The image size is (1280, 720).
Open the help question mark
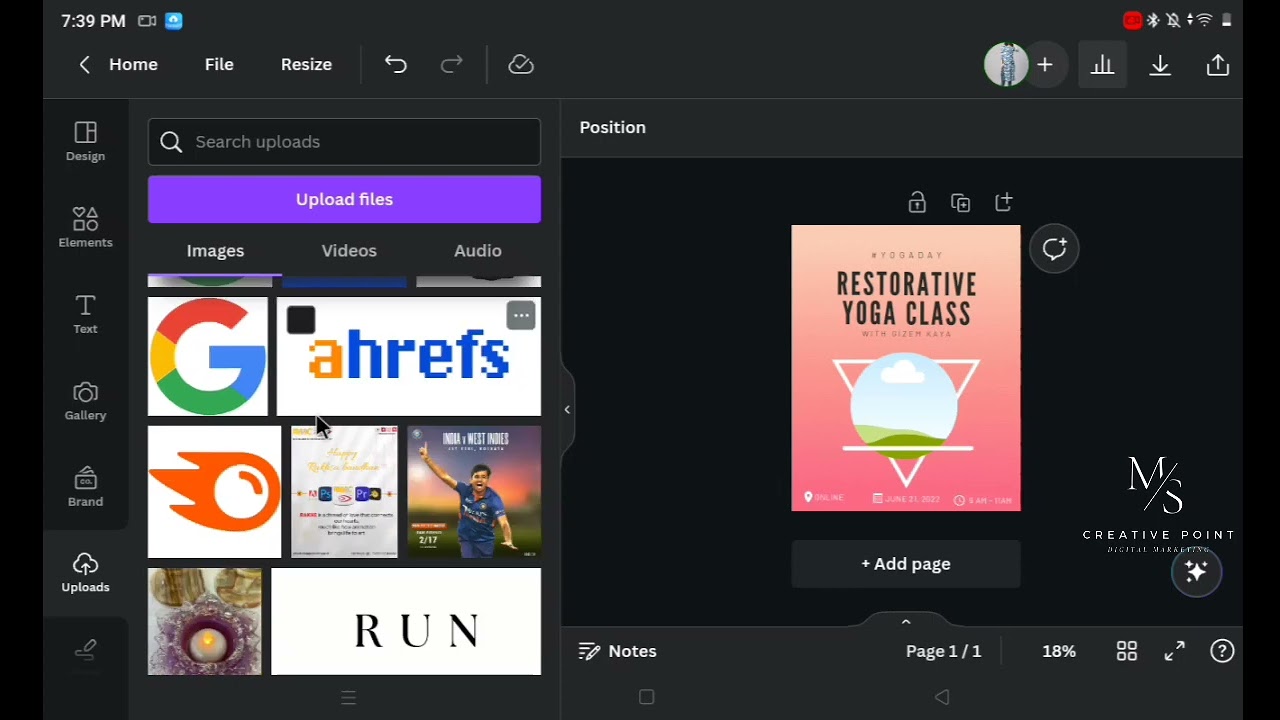tap(1222, 651)
